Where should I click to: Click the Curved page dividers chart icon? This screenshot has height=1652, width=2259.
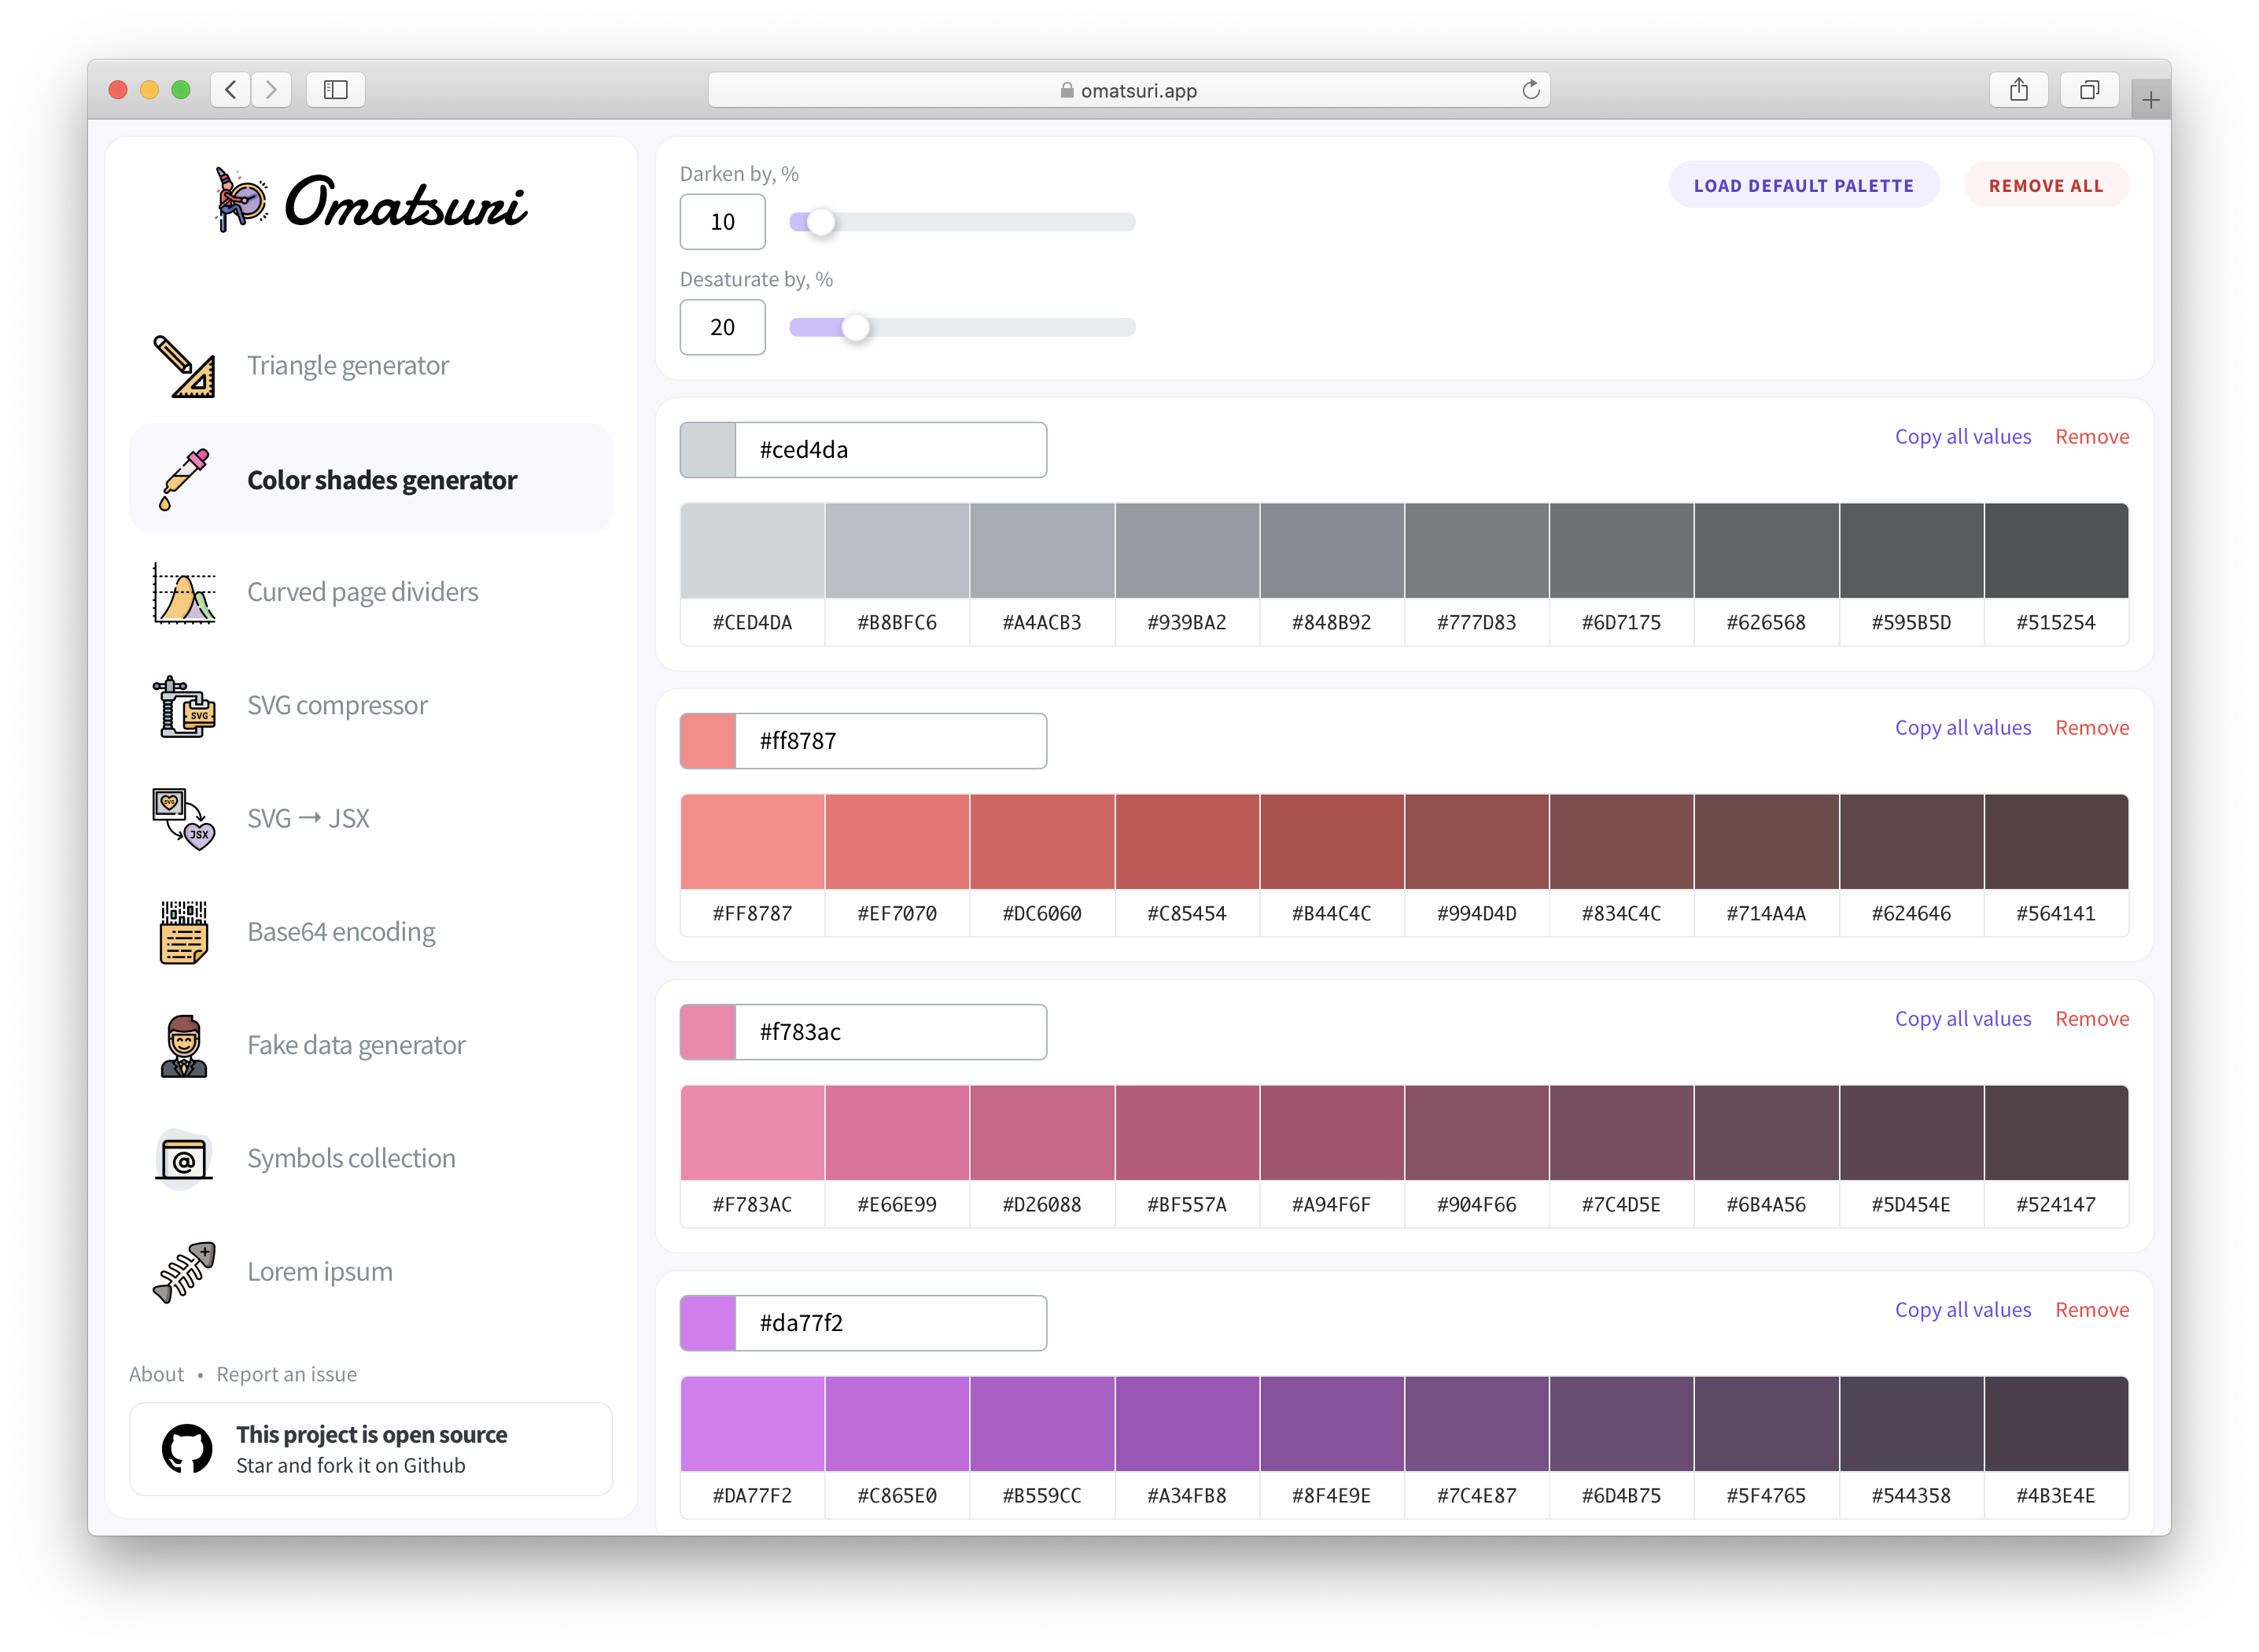pyautogui.click(x=184, y=592)
